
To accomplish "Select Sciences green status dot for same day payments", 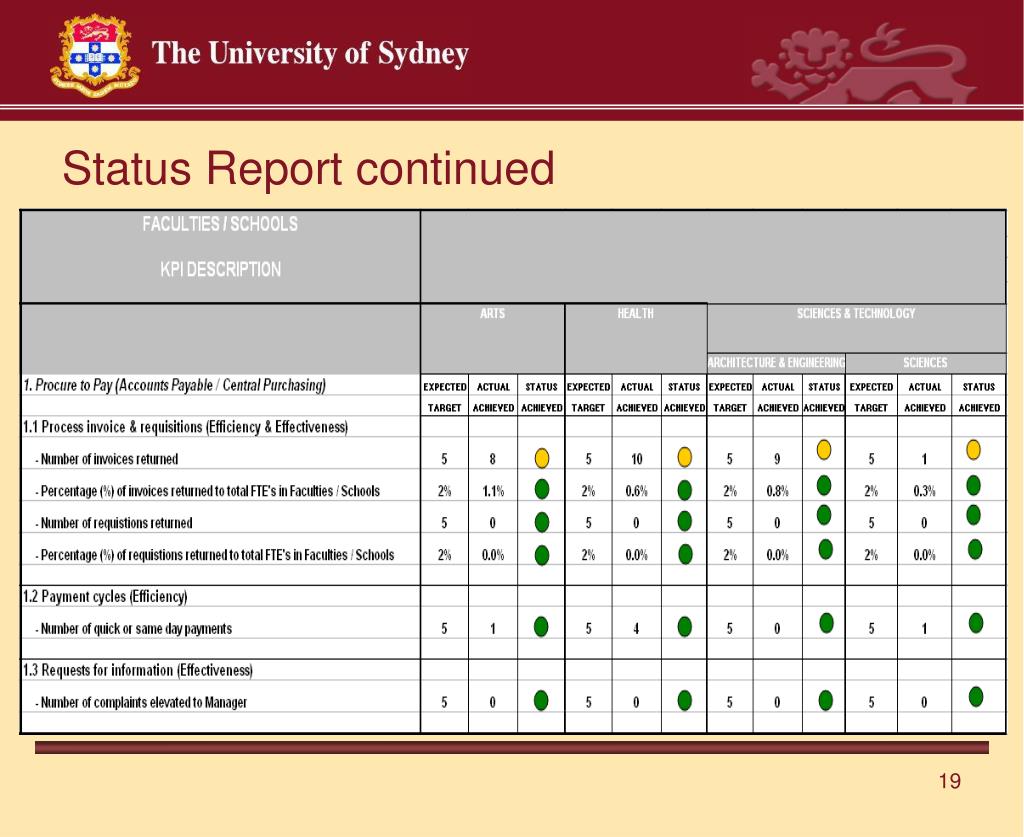I will (976, 624).
